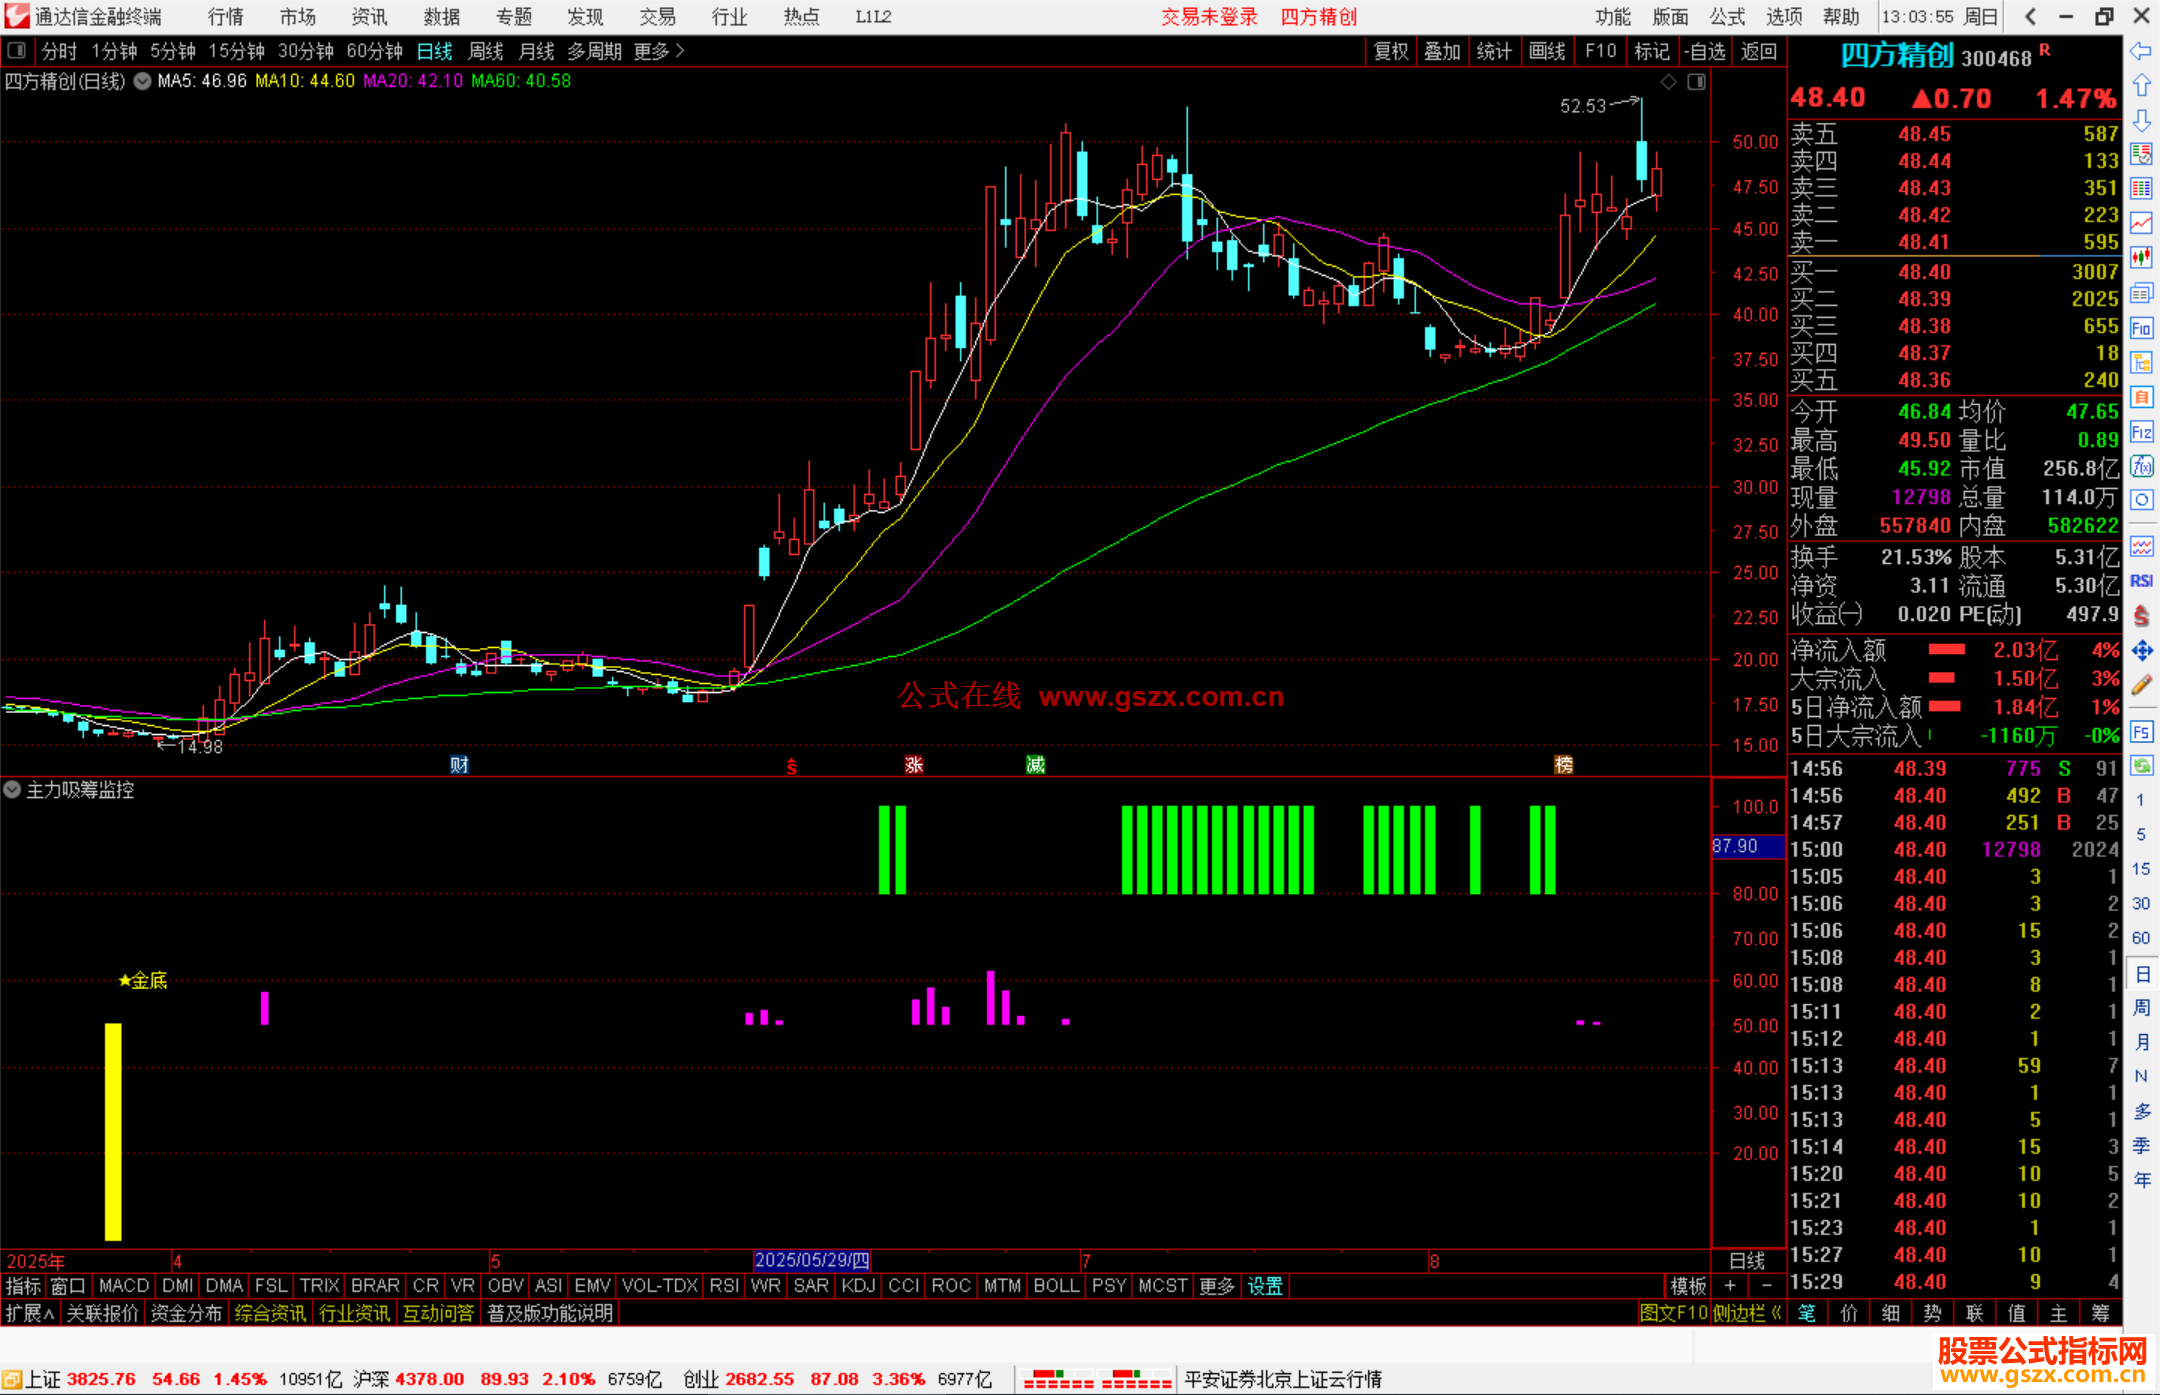Click the up arrow icon in right sidebar

click(2141, 85)
